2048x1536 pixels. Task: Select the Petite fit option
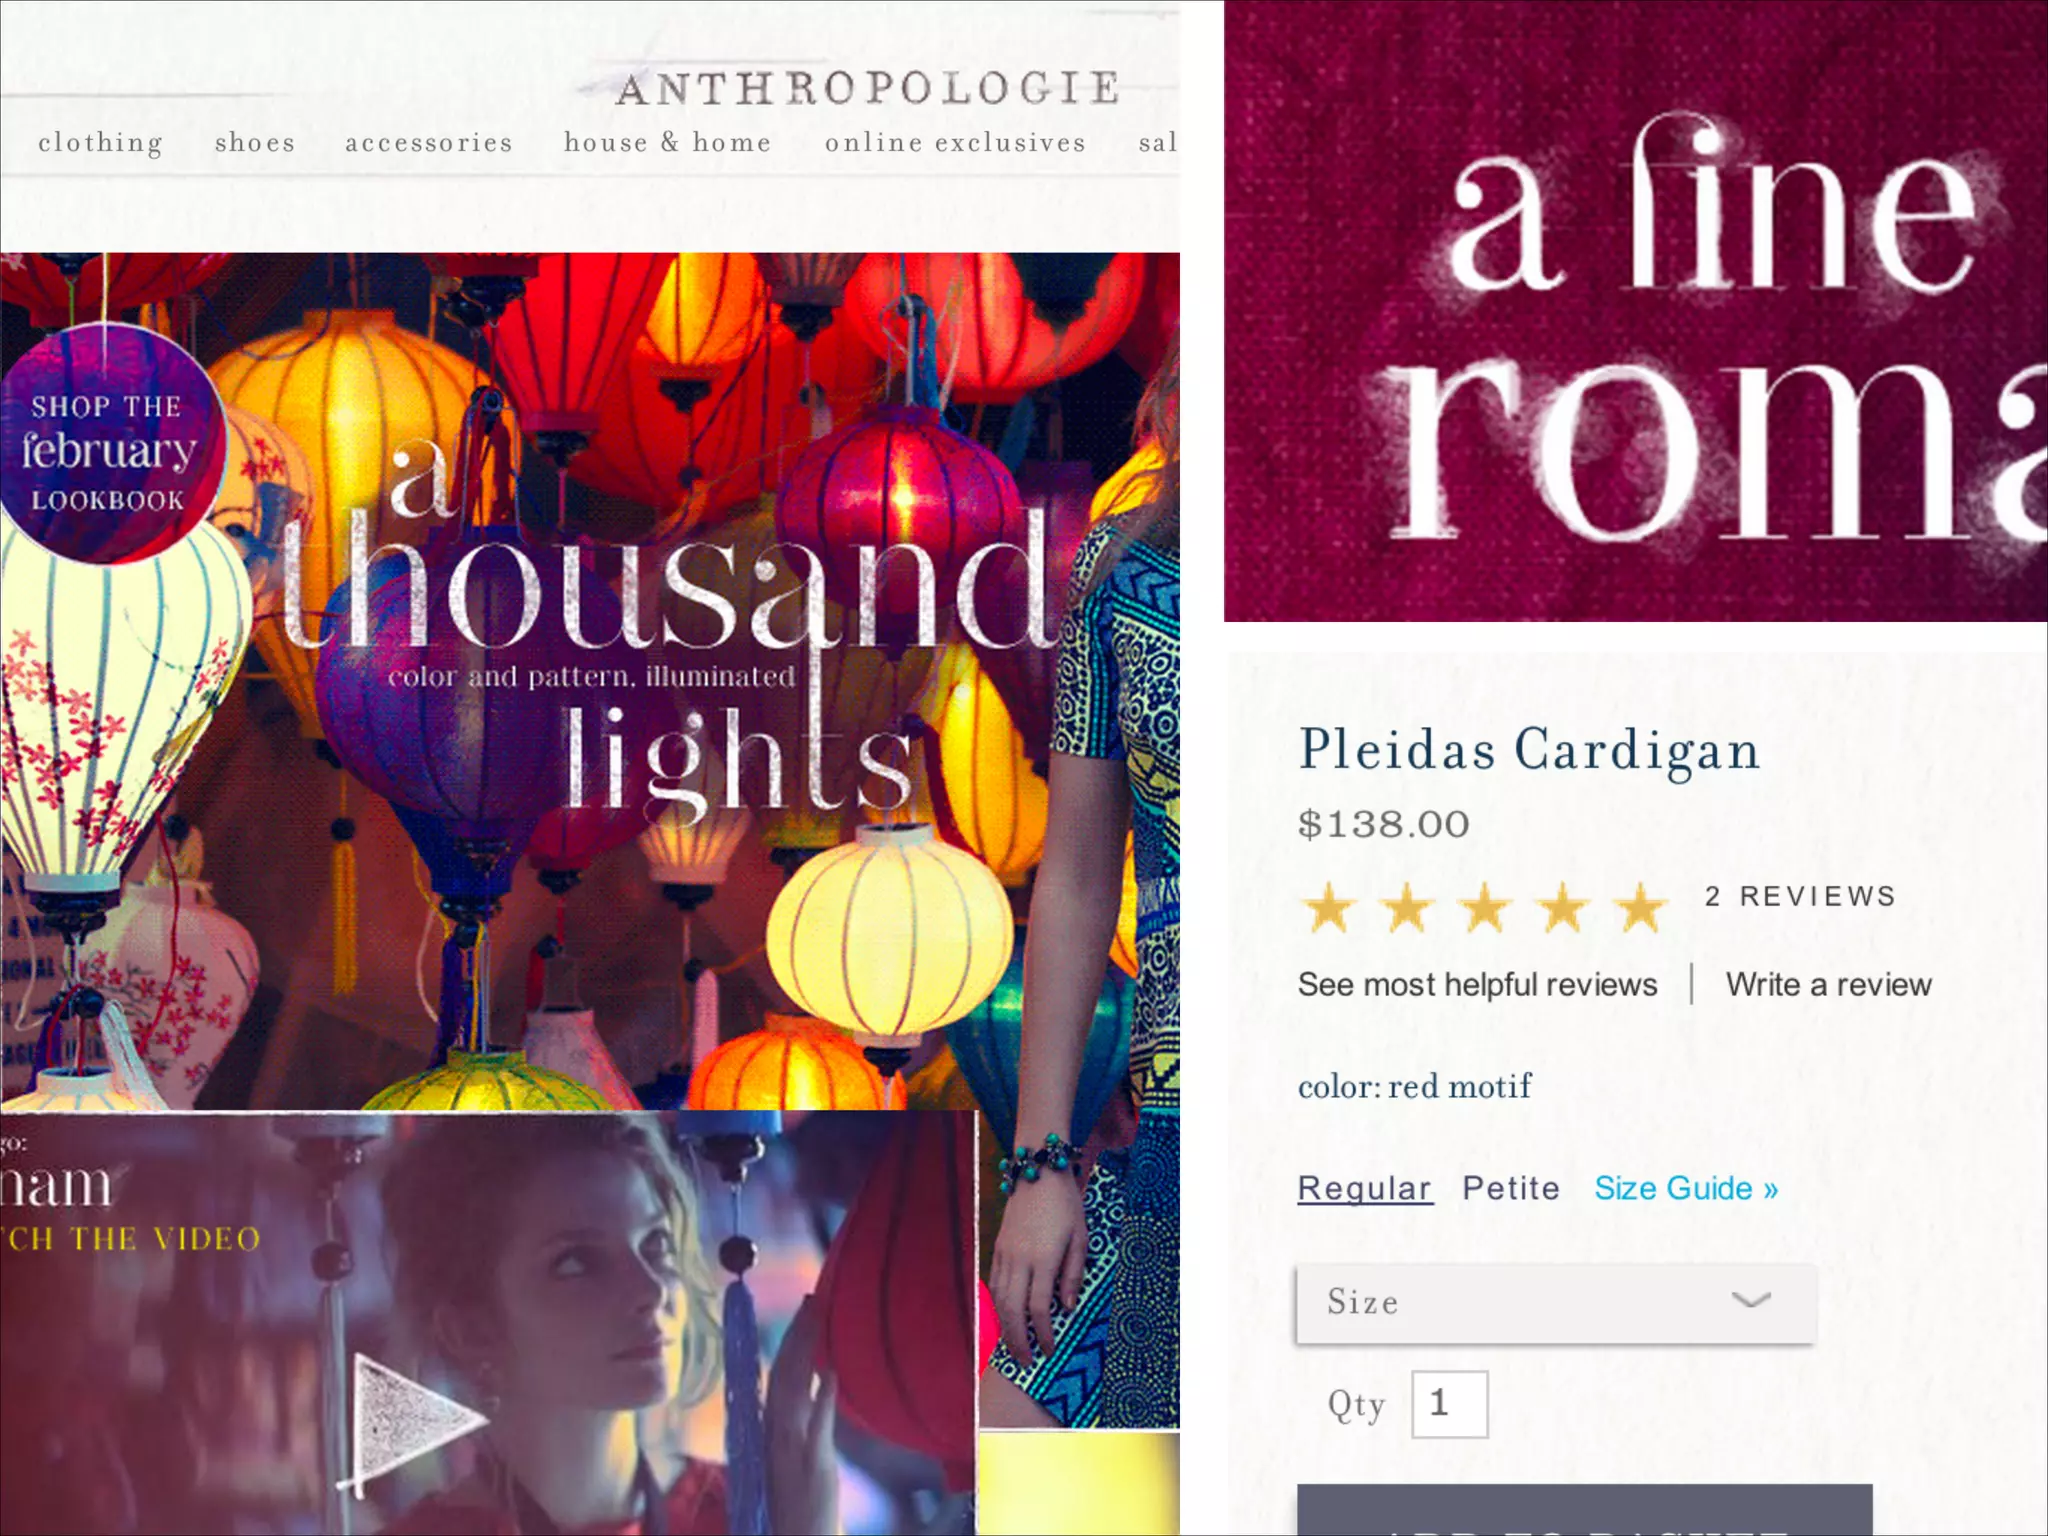[1511, 1188]
